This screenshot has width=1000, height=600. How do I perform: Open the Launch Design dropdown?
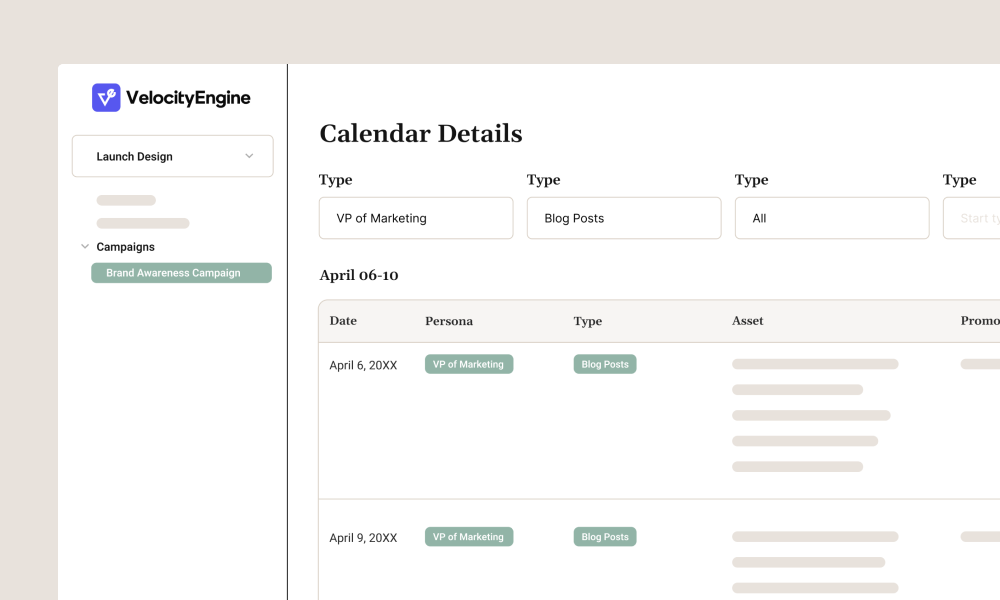[x=172, y=157]
